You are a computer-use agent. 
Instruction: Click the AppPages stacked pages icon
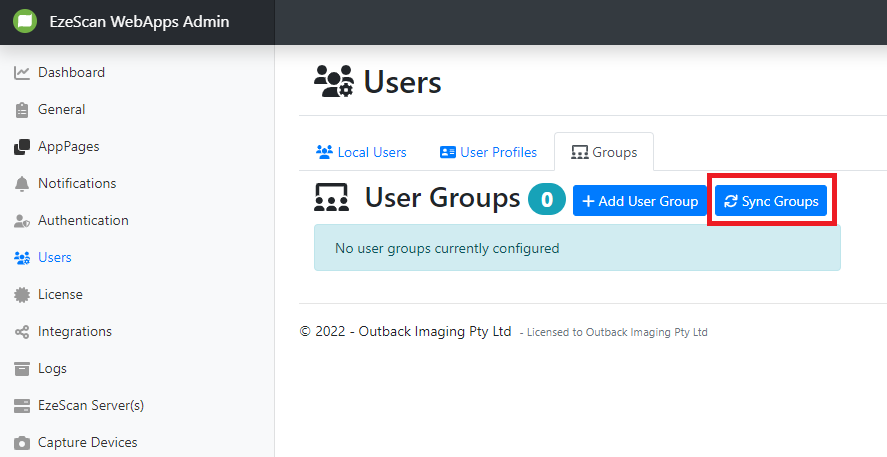click(x=22, y=147)
